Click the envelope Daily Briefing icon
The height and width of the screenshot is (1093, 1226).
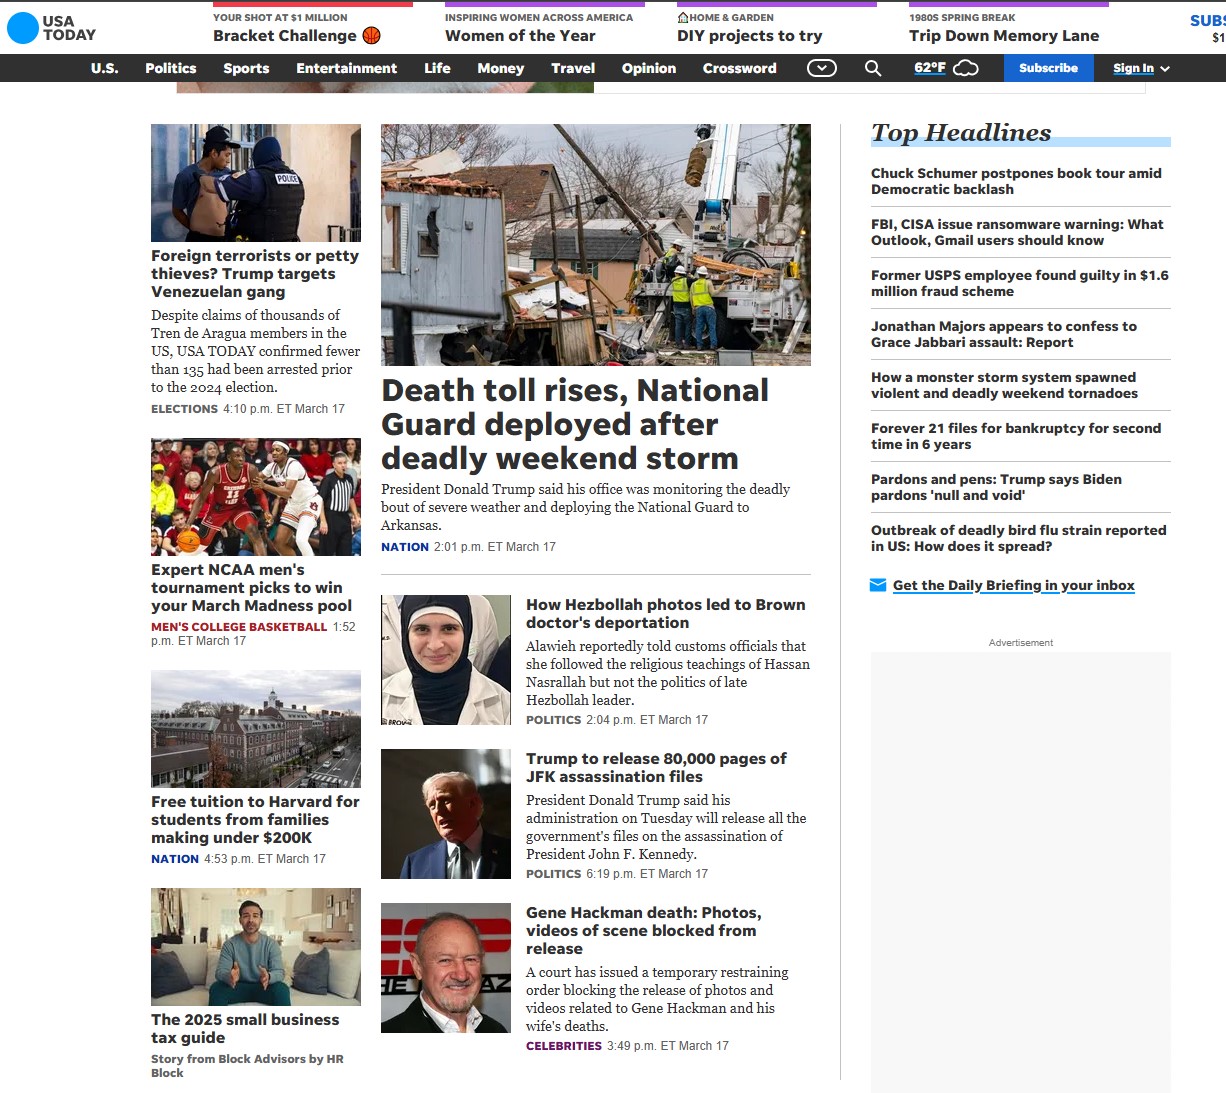click(878, 585)
